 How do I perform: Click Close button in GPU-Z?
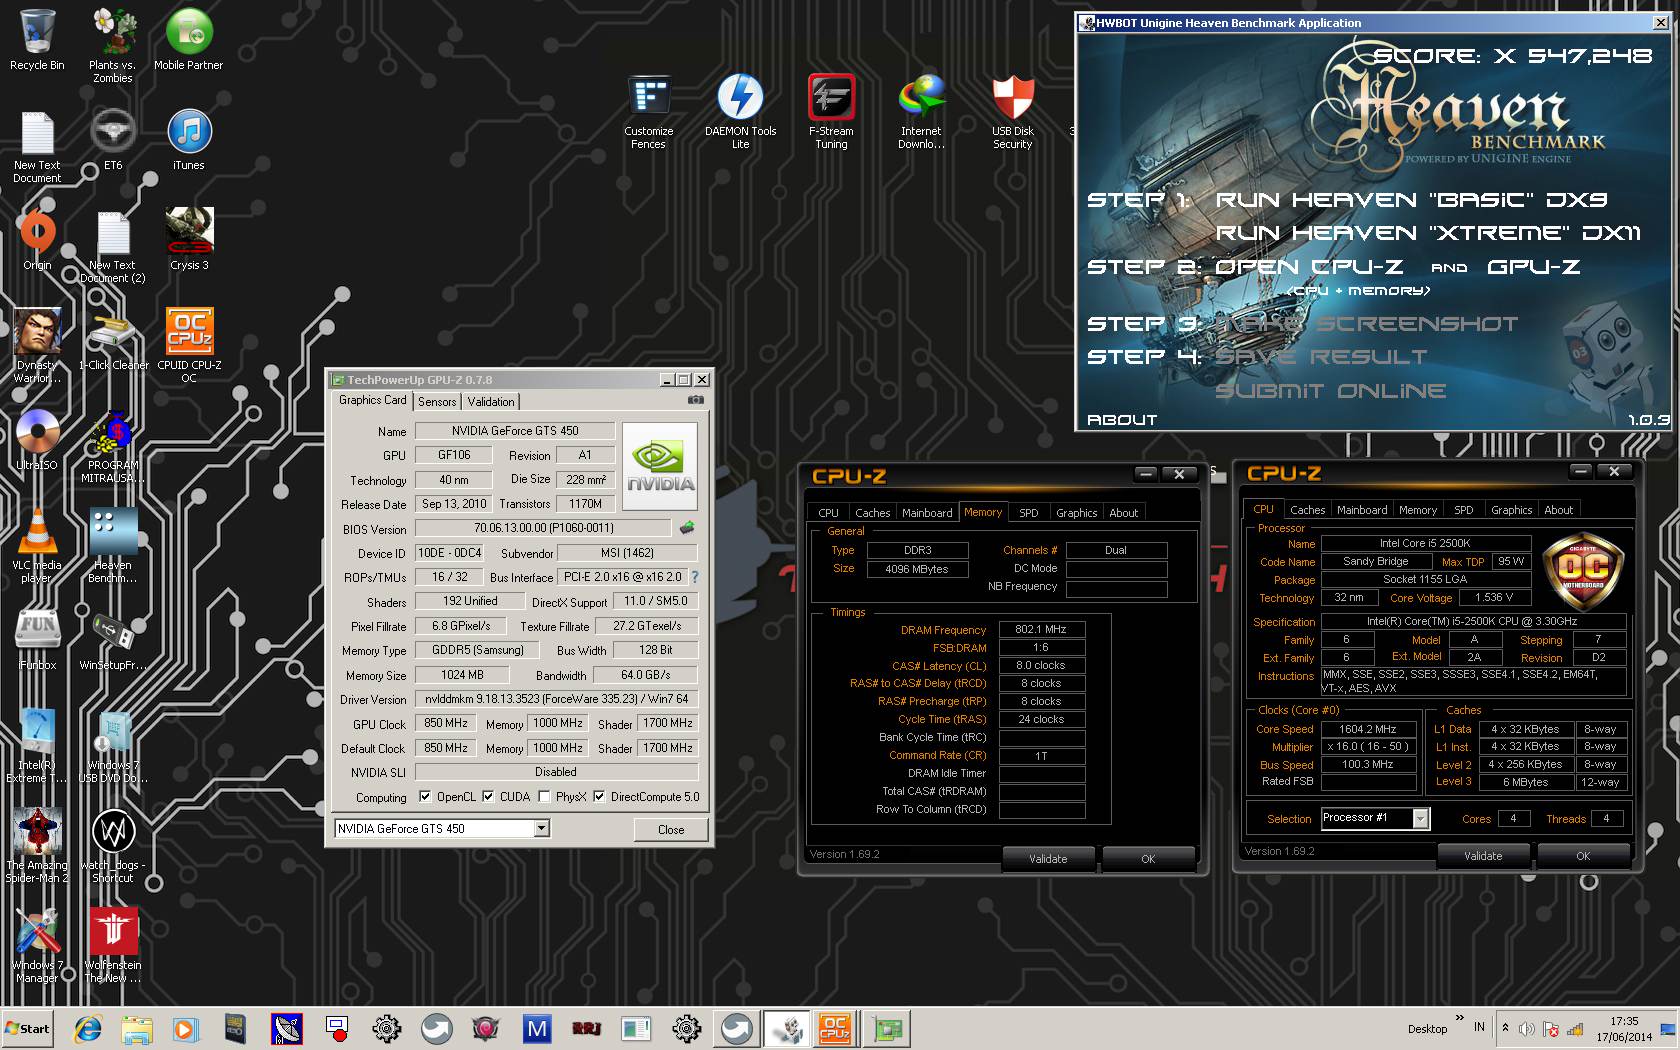(x=671, y=829)
